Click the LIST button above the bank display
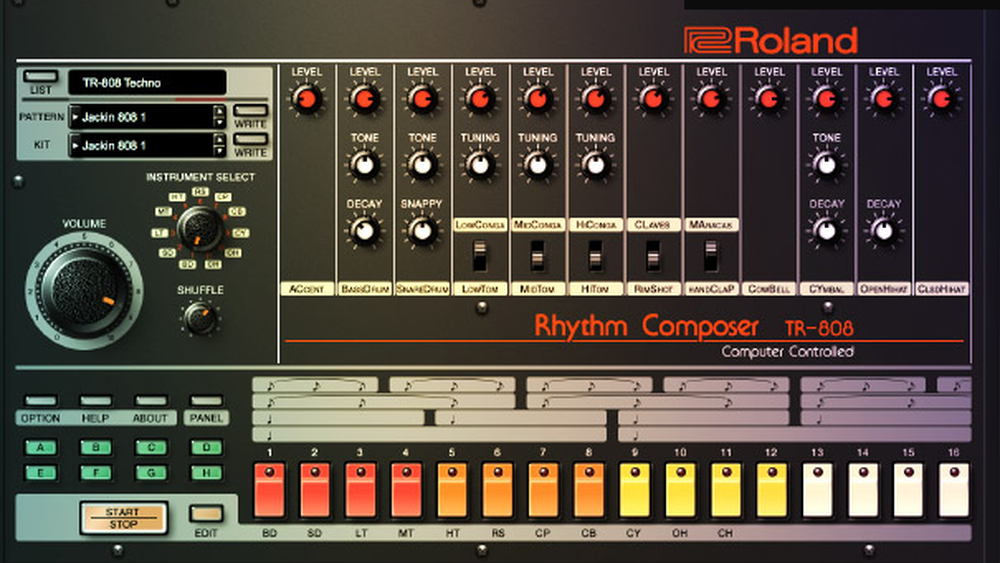The image size is (1000, 563). (x=40, y=76)
